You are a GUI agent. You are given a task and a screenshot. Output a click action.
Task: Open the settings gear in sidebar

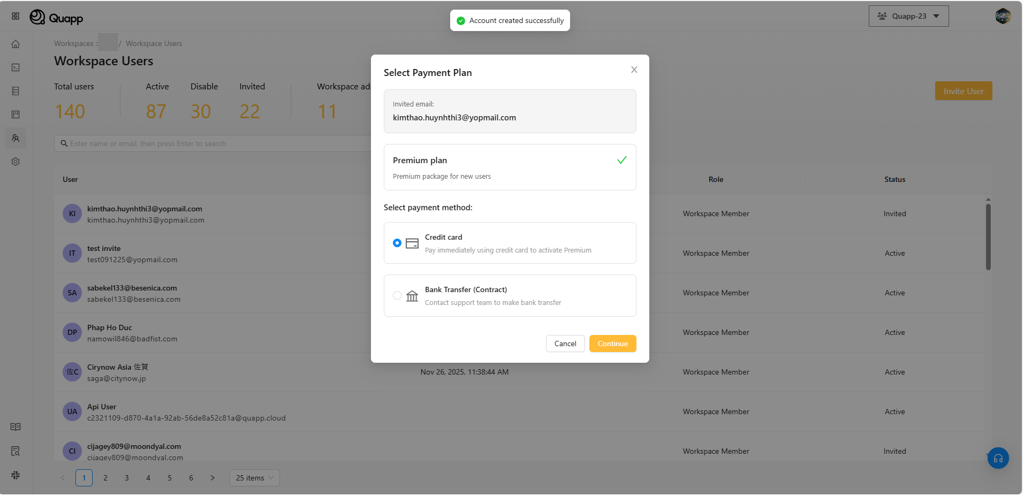point(16,161)
